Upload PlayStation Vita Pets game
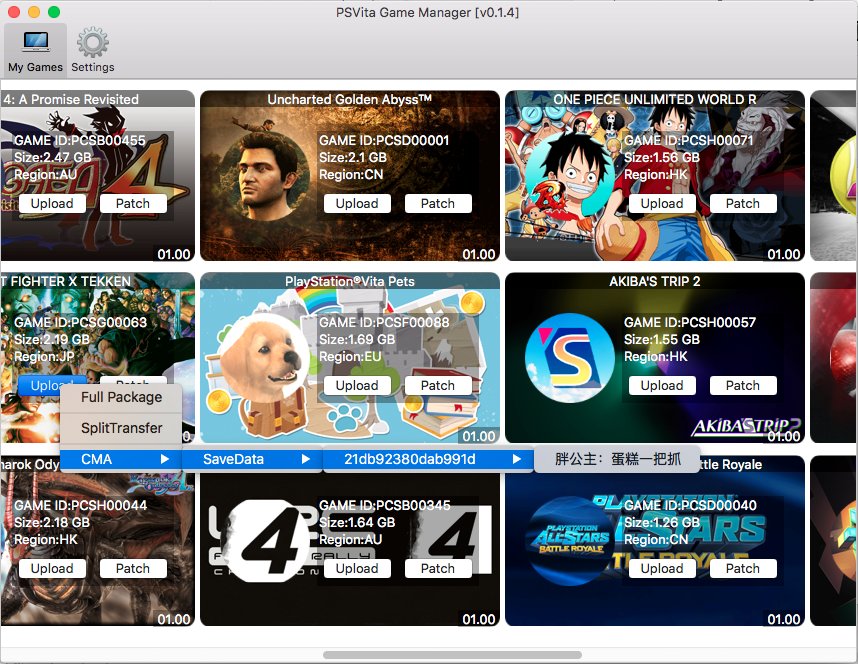The image size is (858, 664). point(357,385)
